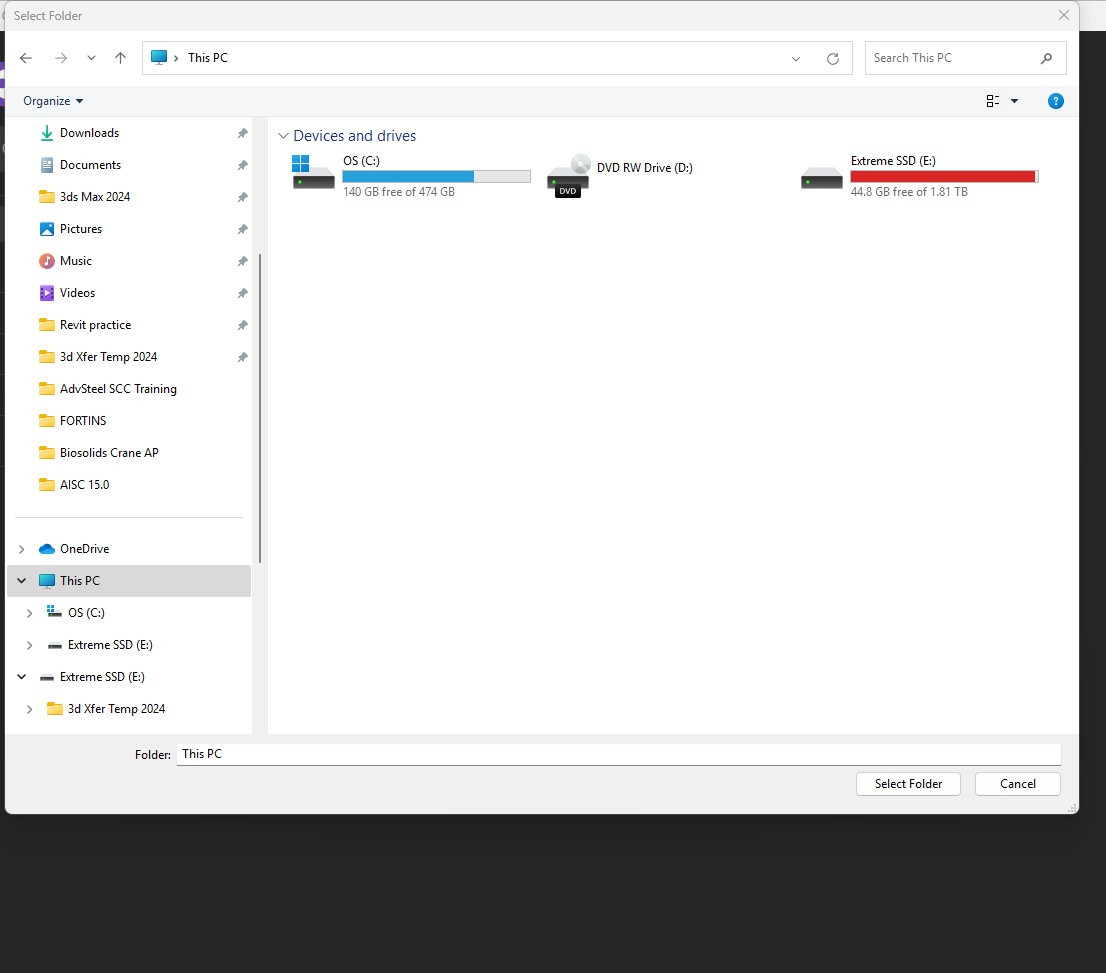Select OS (C:) in navigation tree
This screenshot has height=973, width=1106.
[86, 613]
